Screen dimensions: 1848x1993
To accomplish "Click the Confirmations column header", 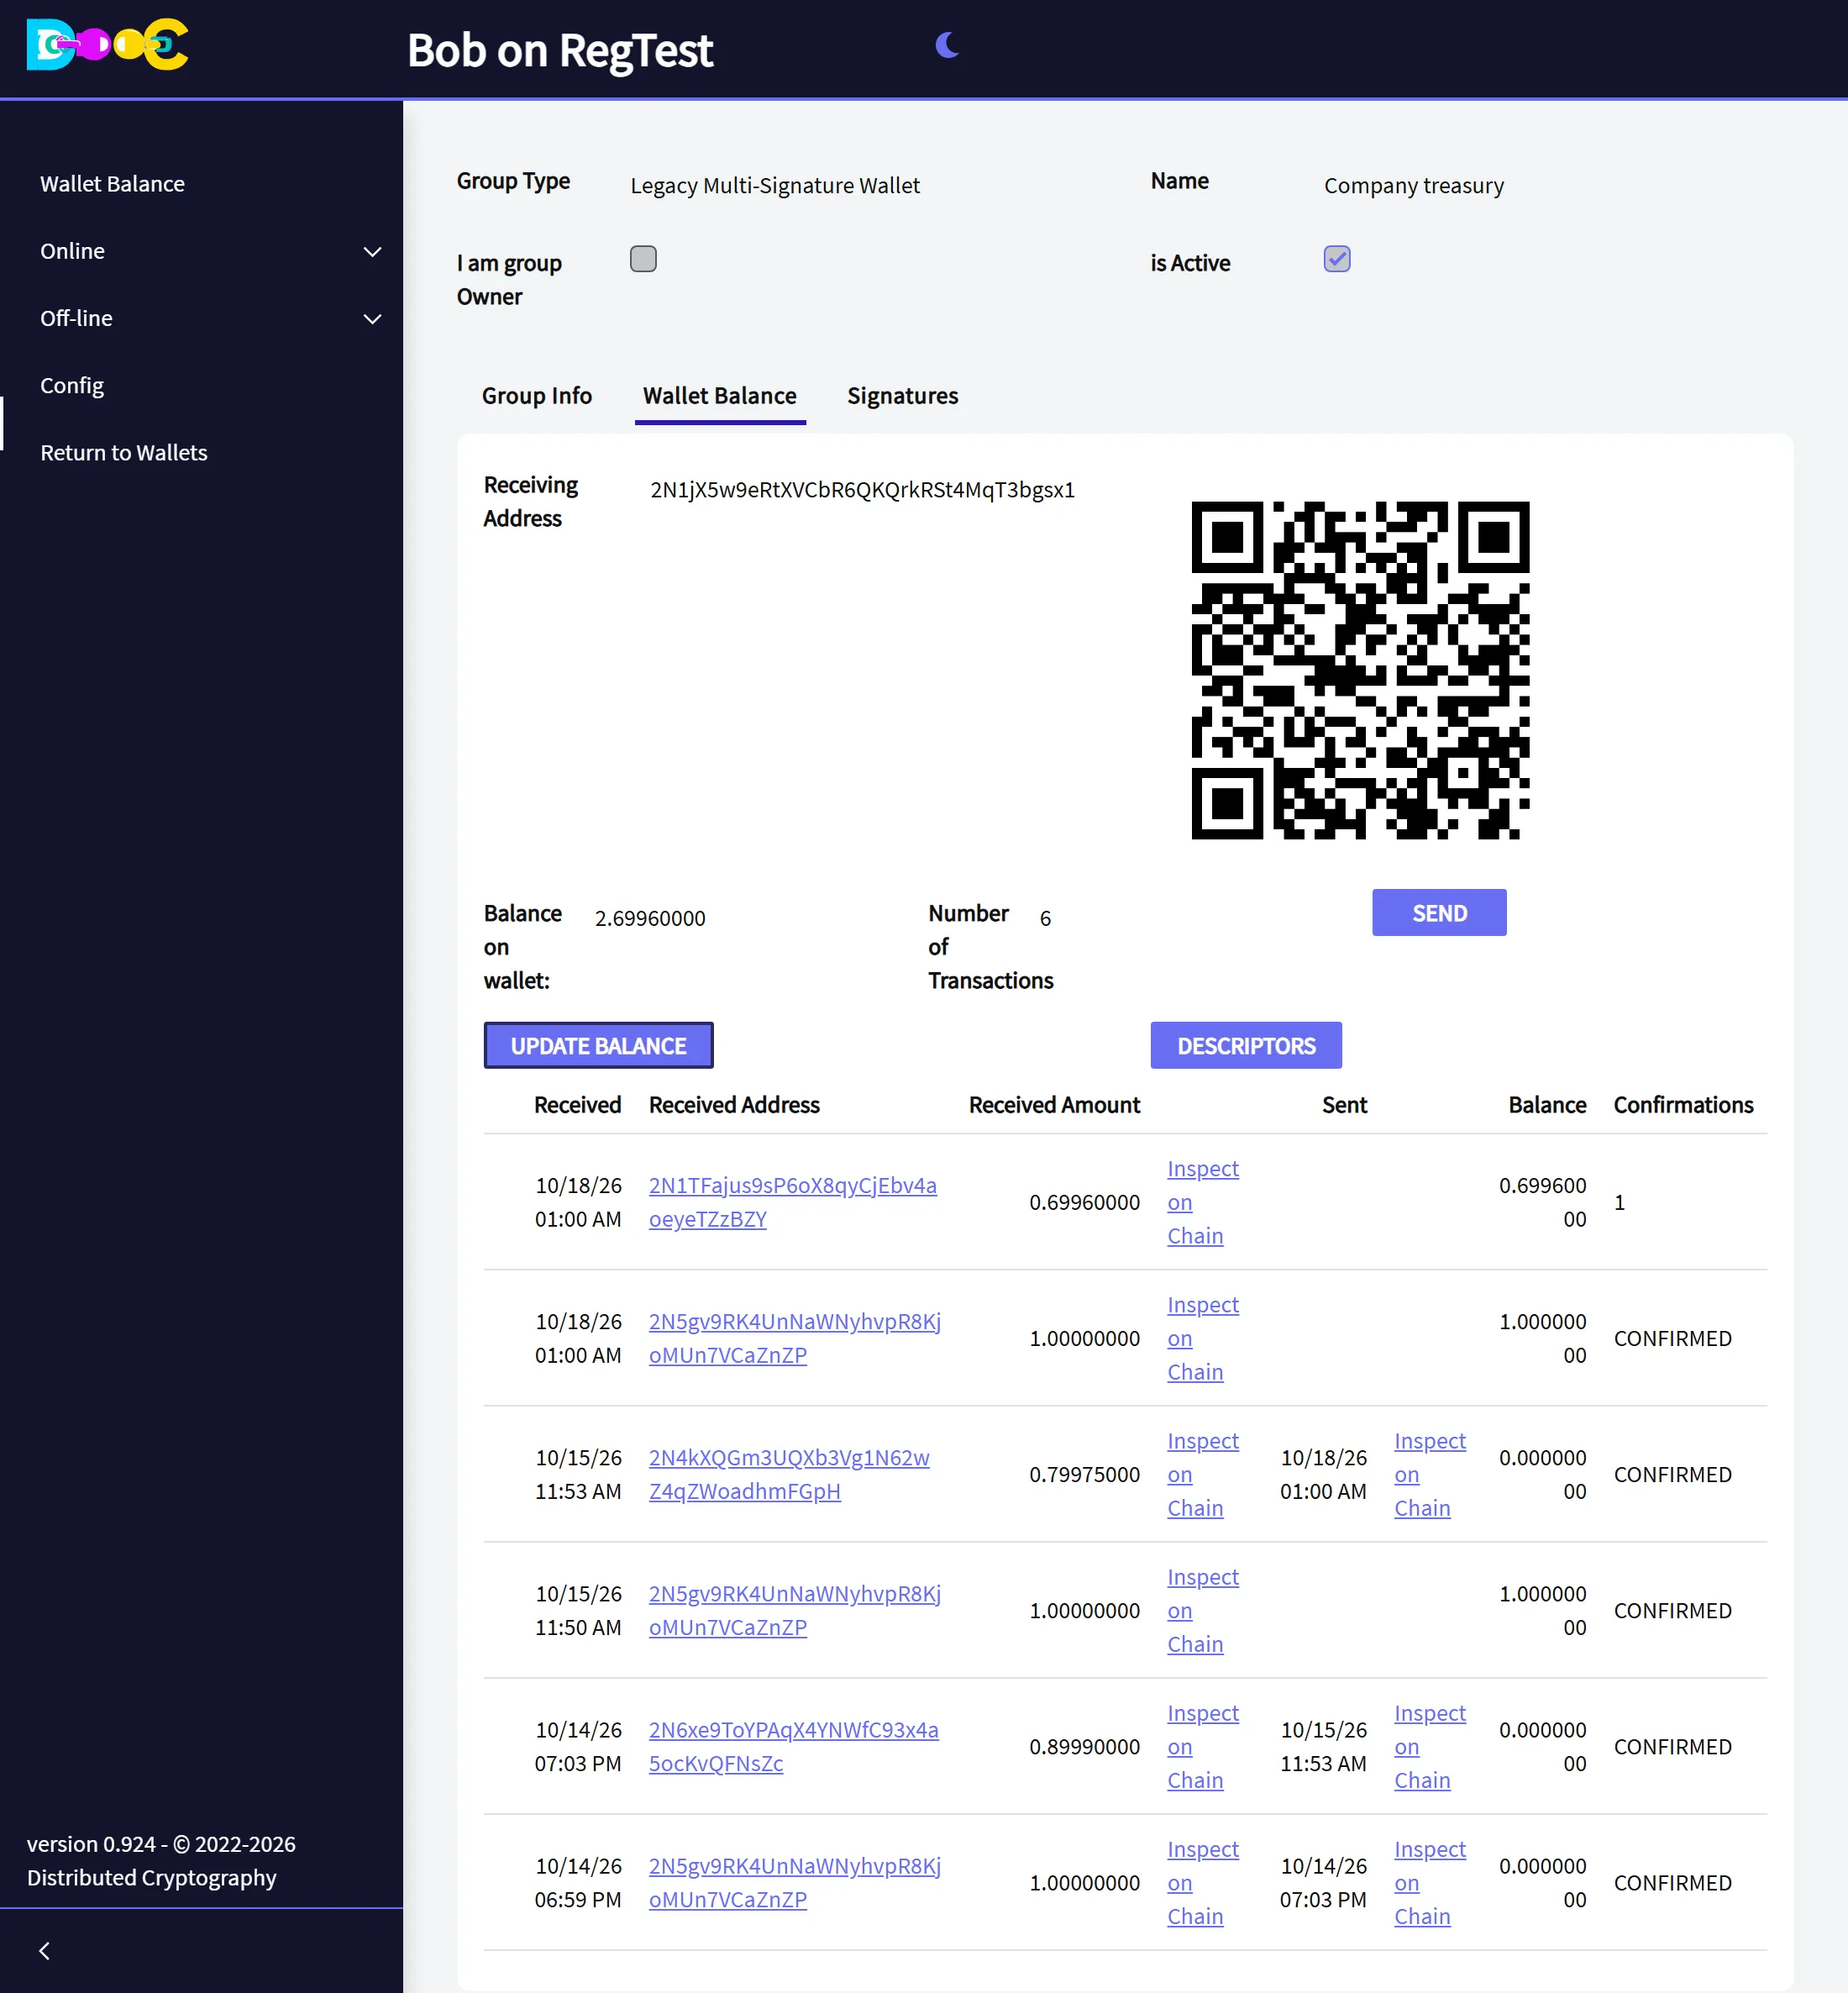I will click(x=1683, y=1105).
